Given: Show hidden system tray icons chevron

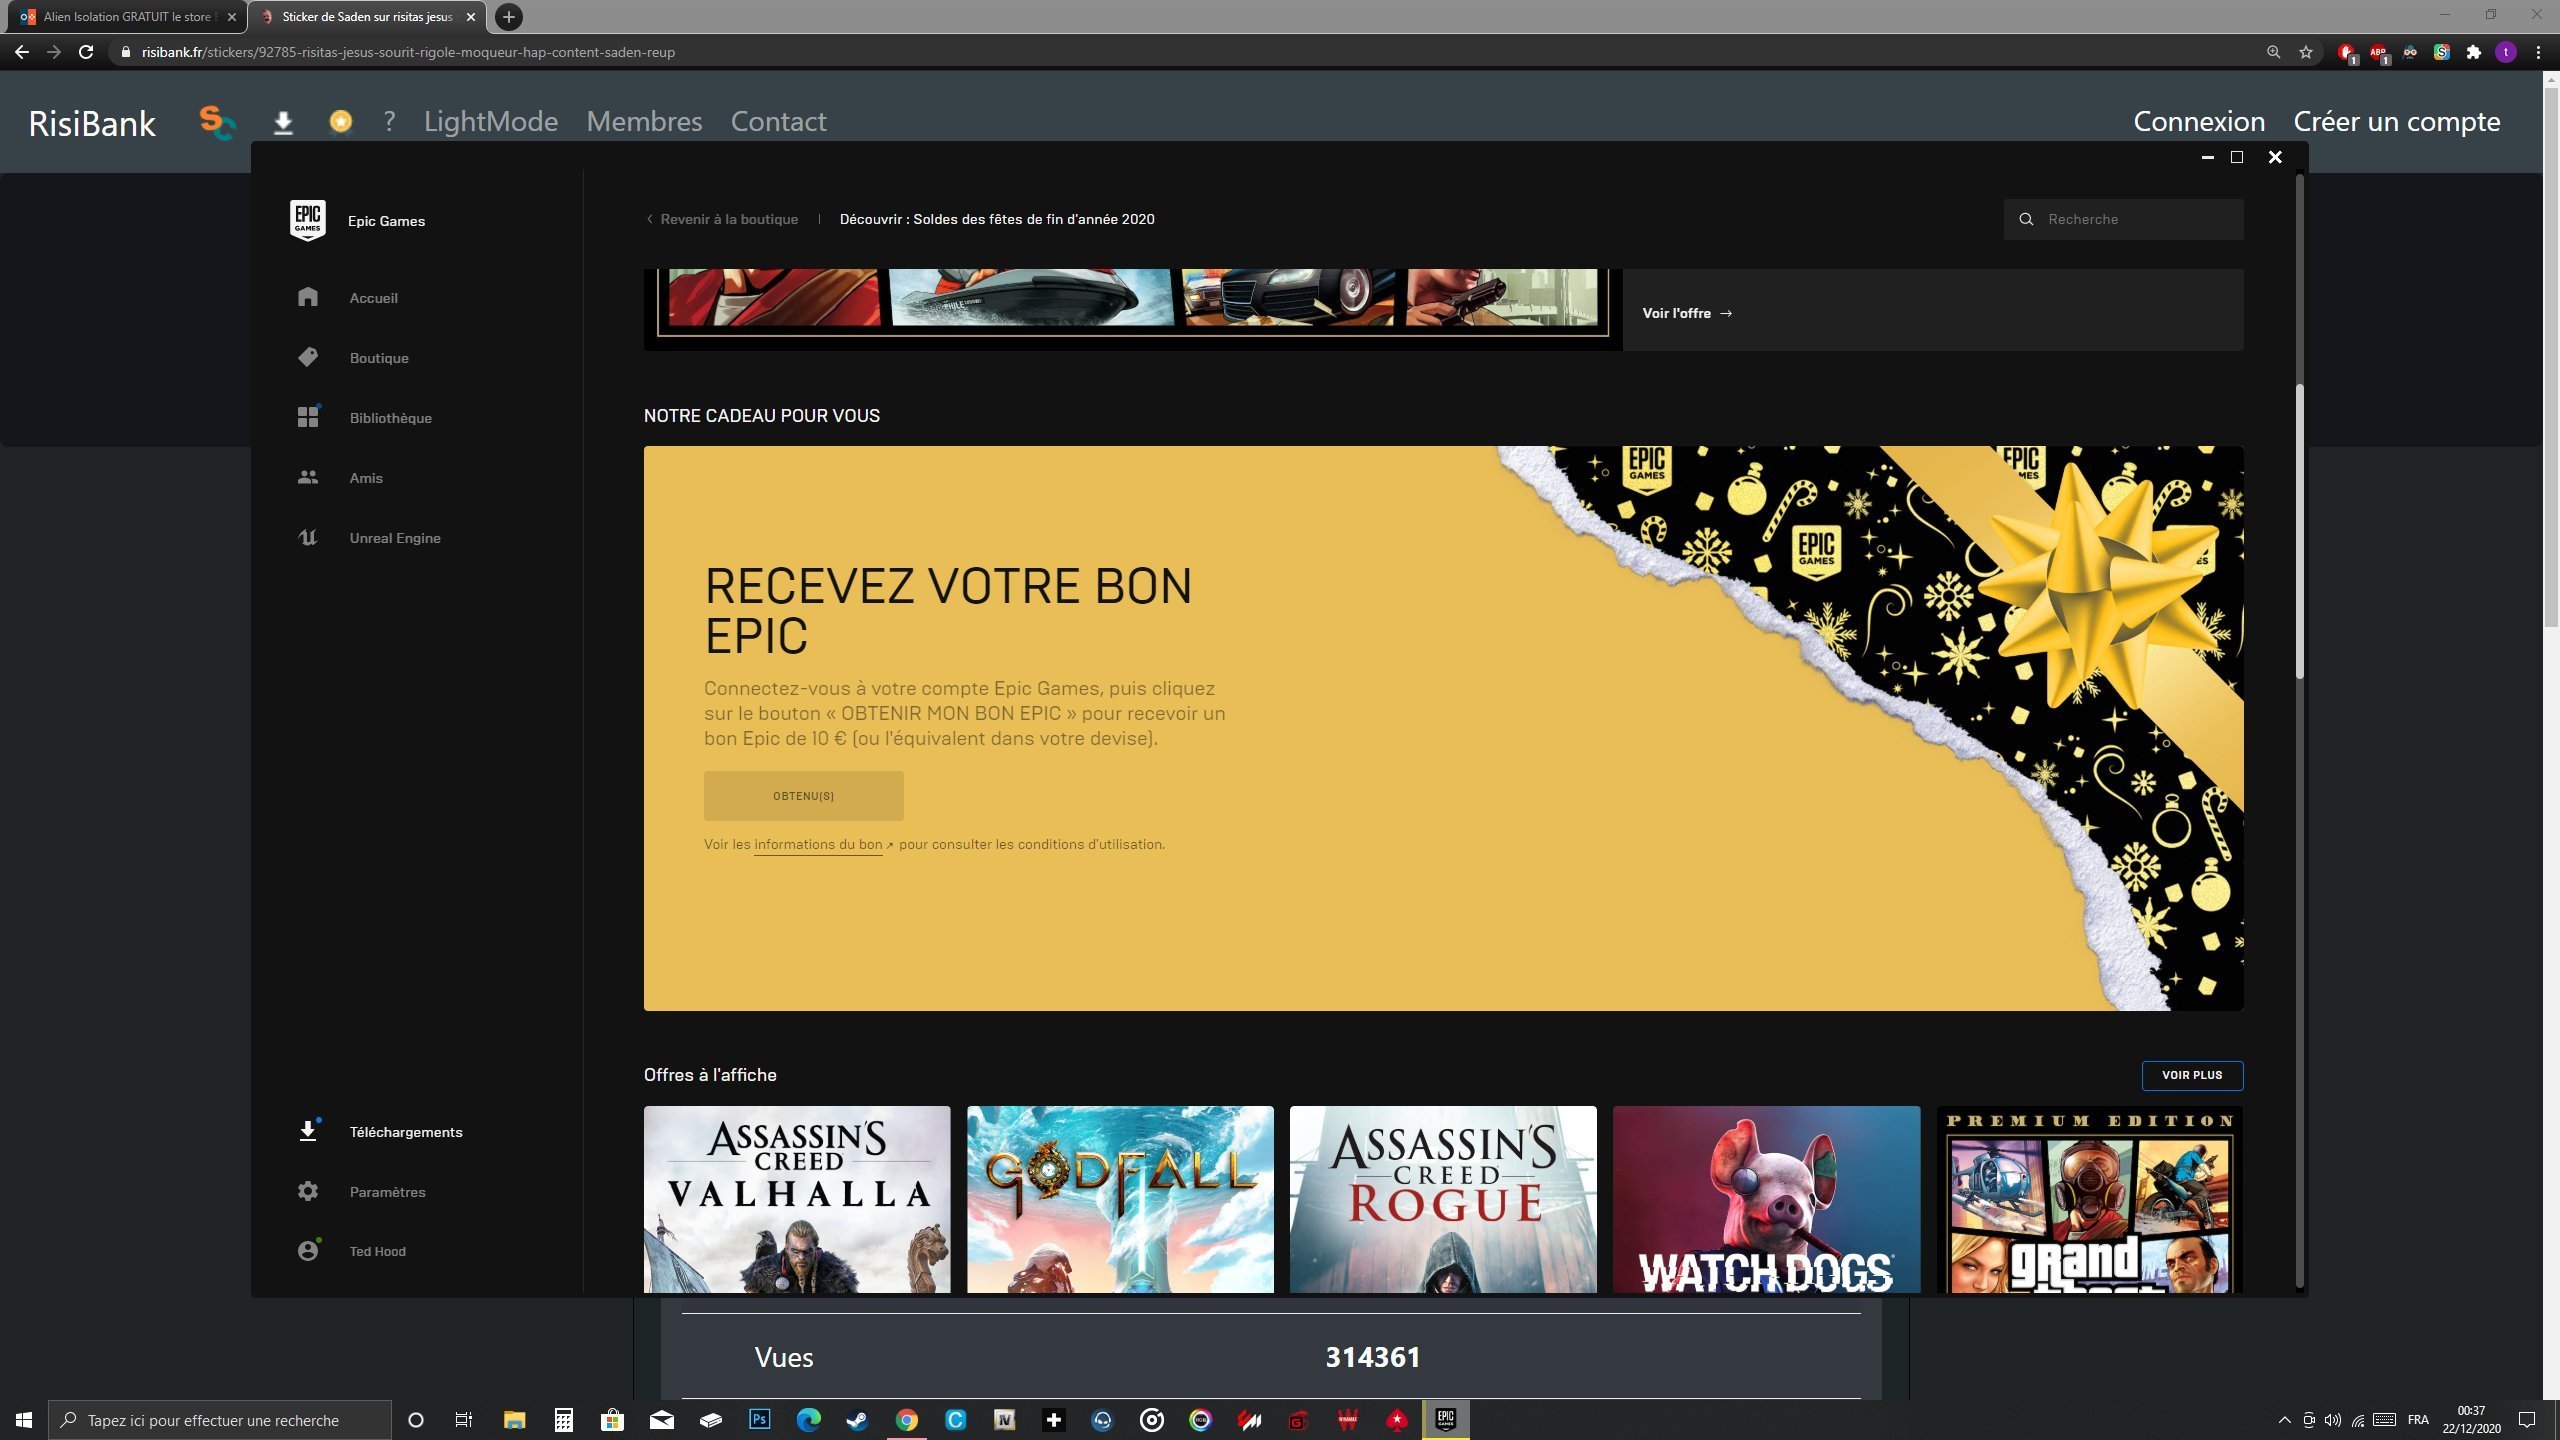Looking at the screenshot, I should 2284,1420.
